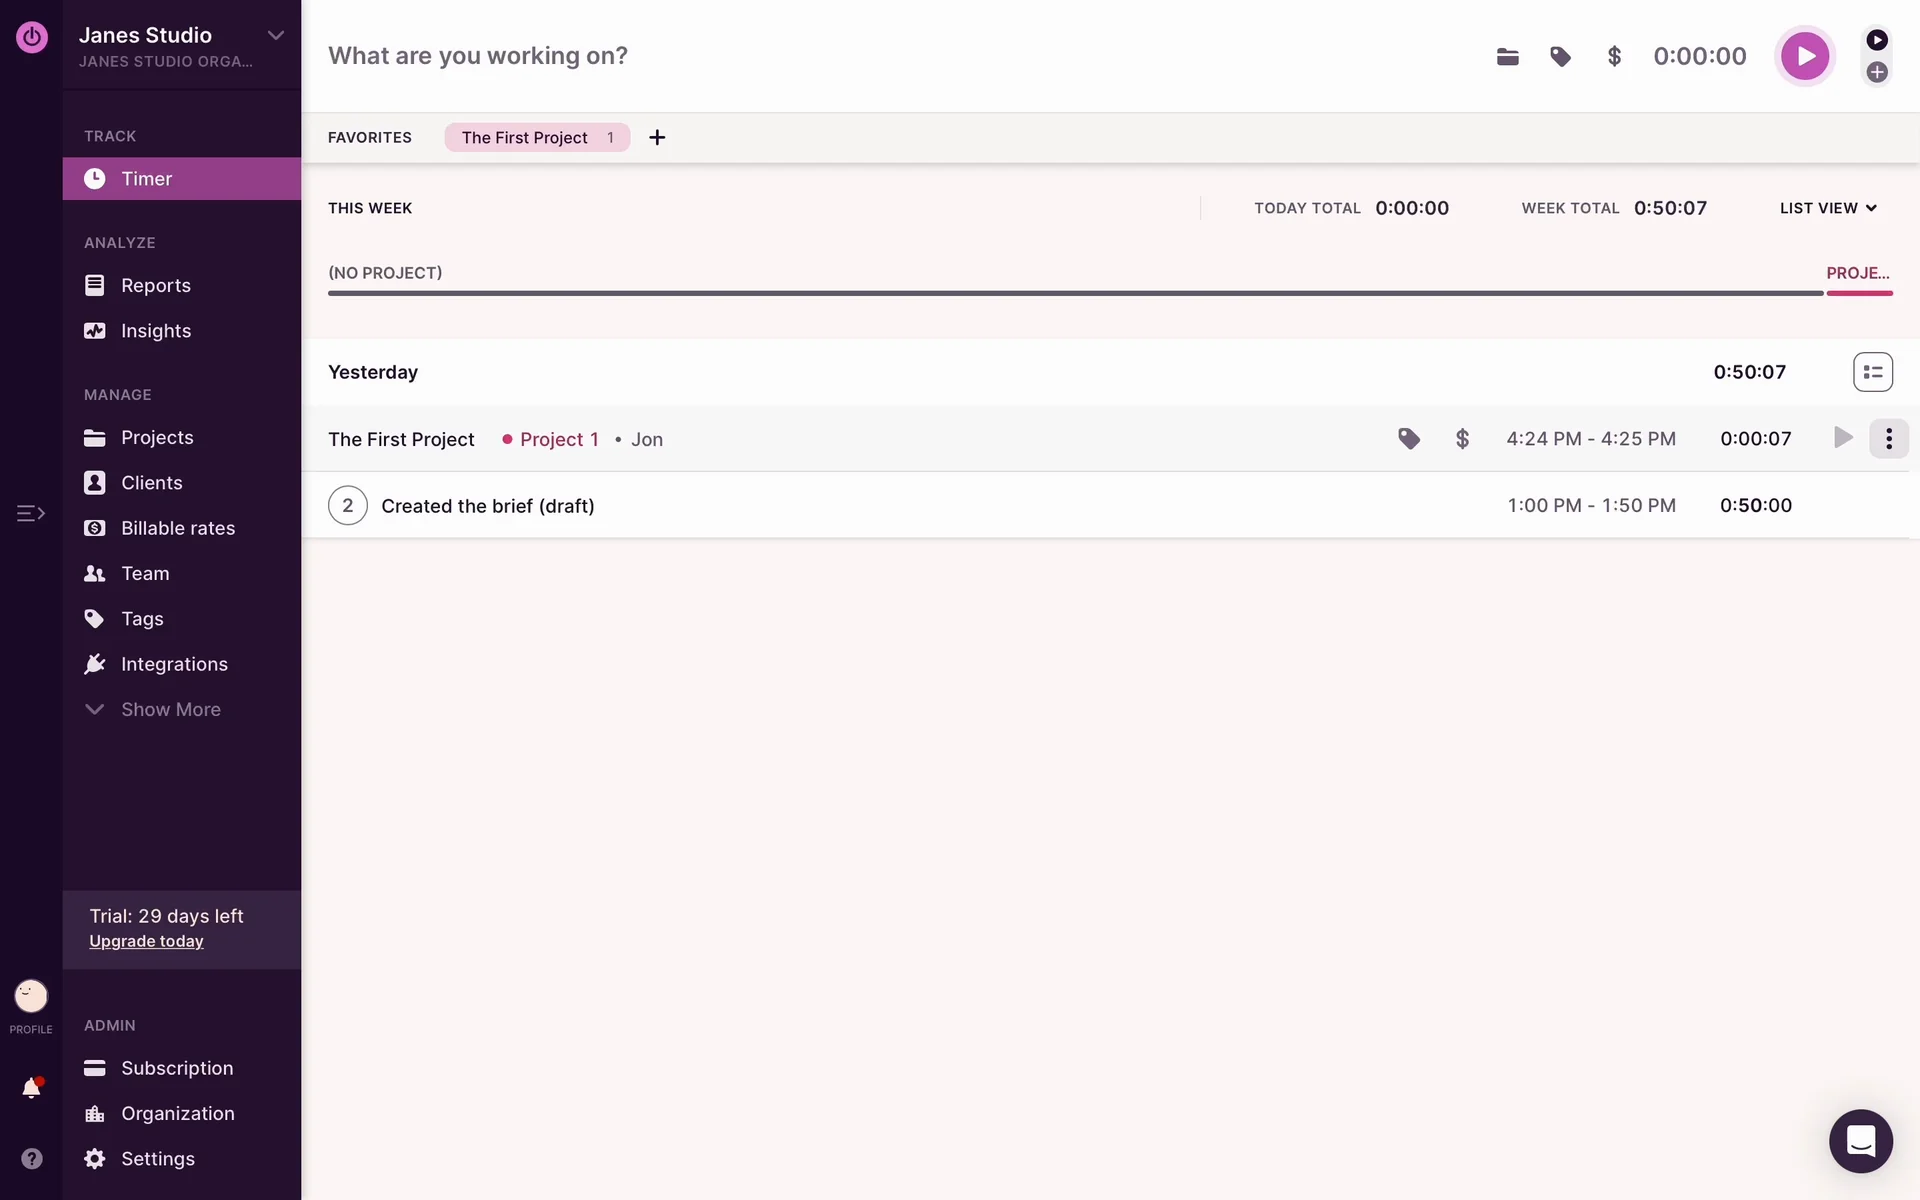Viewport: 1920px width, 1200px height.
Task: Click the pink Project segment in the timeline bar
Action: coord(1859,292)
